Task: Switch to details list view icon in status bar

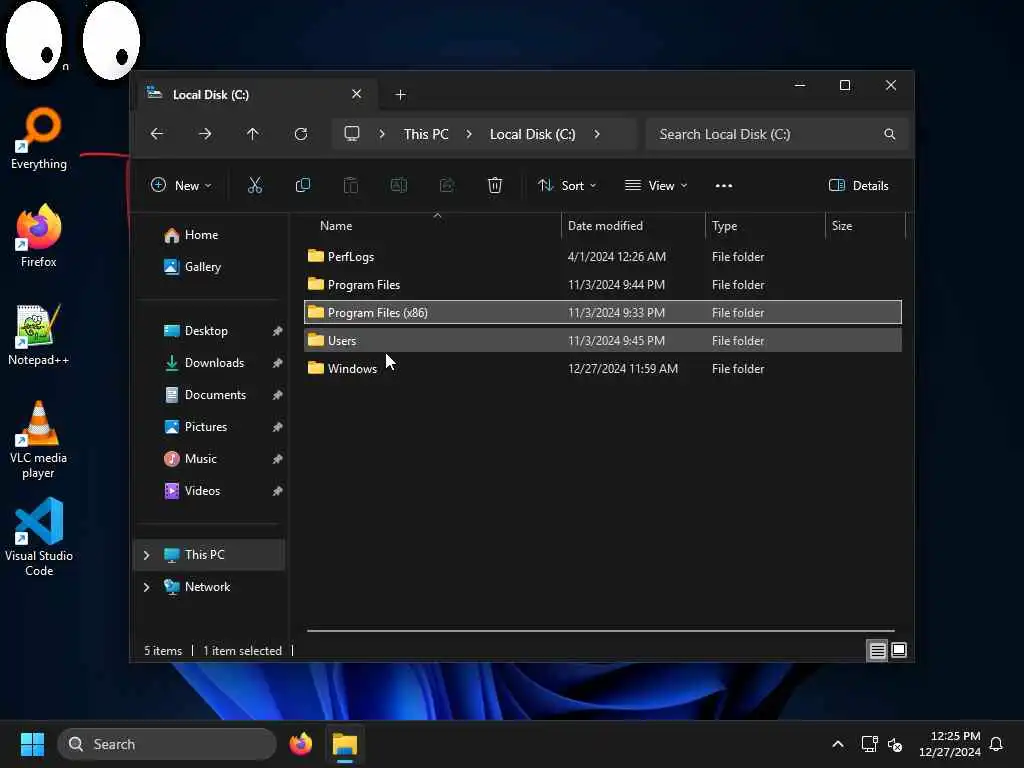Action: pos(877,650)
